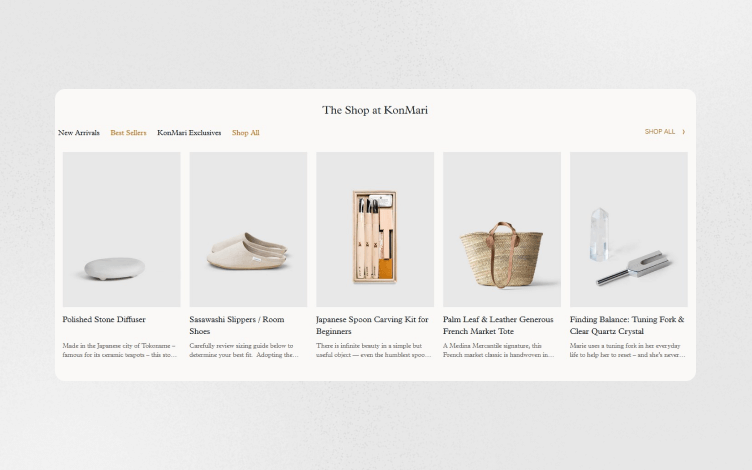
Task: Click the description 'Carefully review sizing guide'
Action: coord(244,350)
